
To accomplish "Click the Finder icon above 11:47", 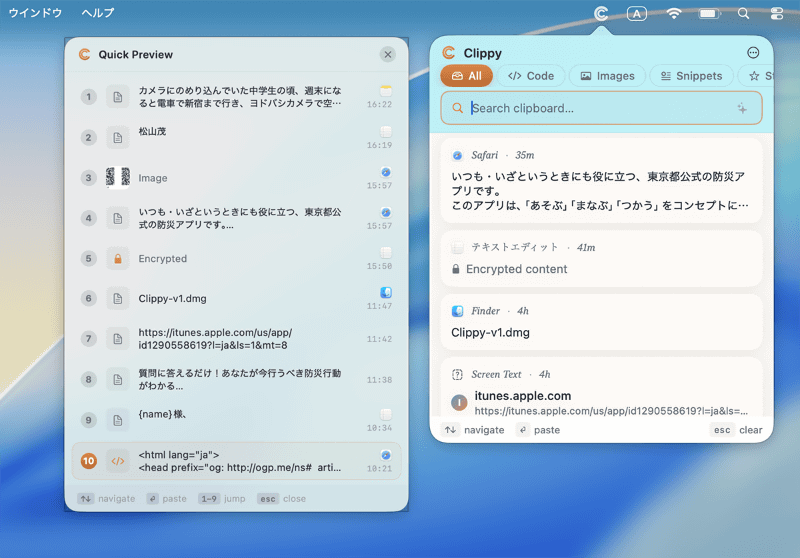I will pyautogui.click(x=386, y=292).
